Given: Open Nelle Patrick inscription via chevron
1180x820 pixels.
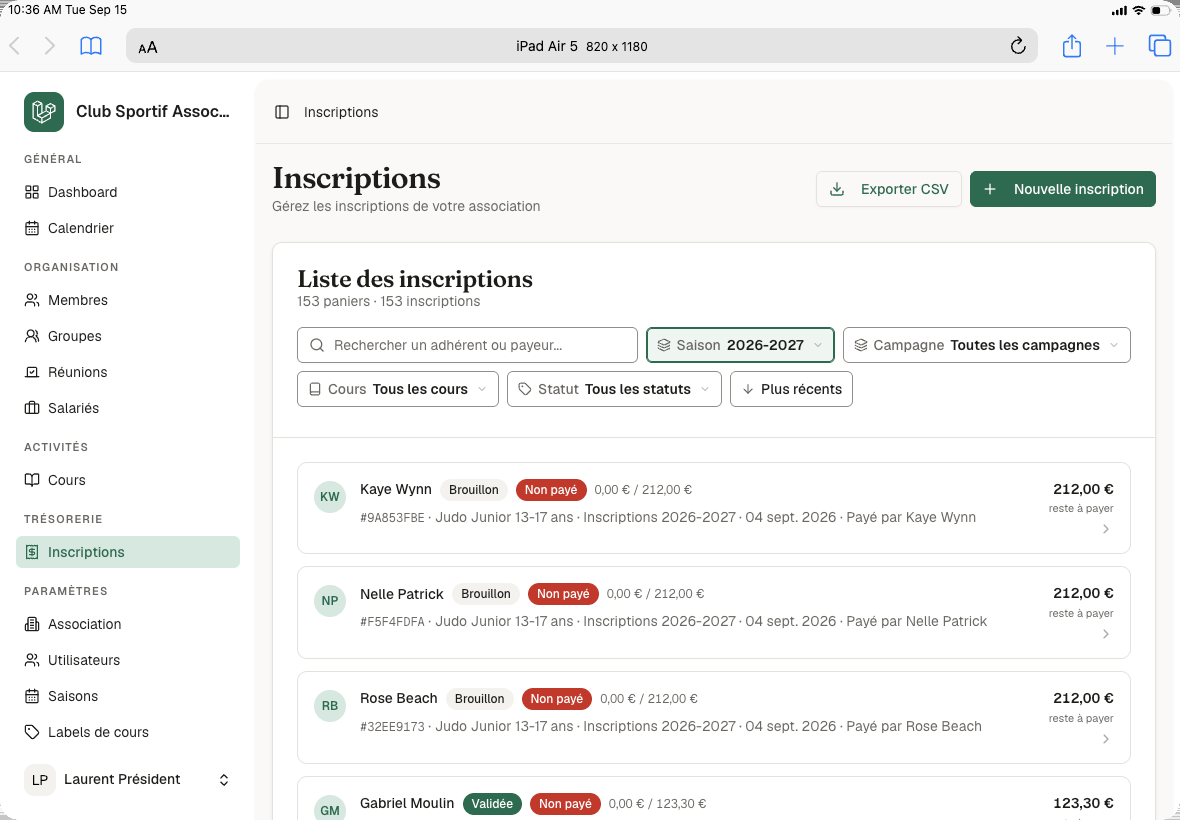Looking at the screenshot, I should 1105,634.
